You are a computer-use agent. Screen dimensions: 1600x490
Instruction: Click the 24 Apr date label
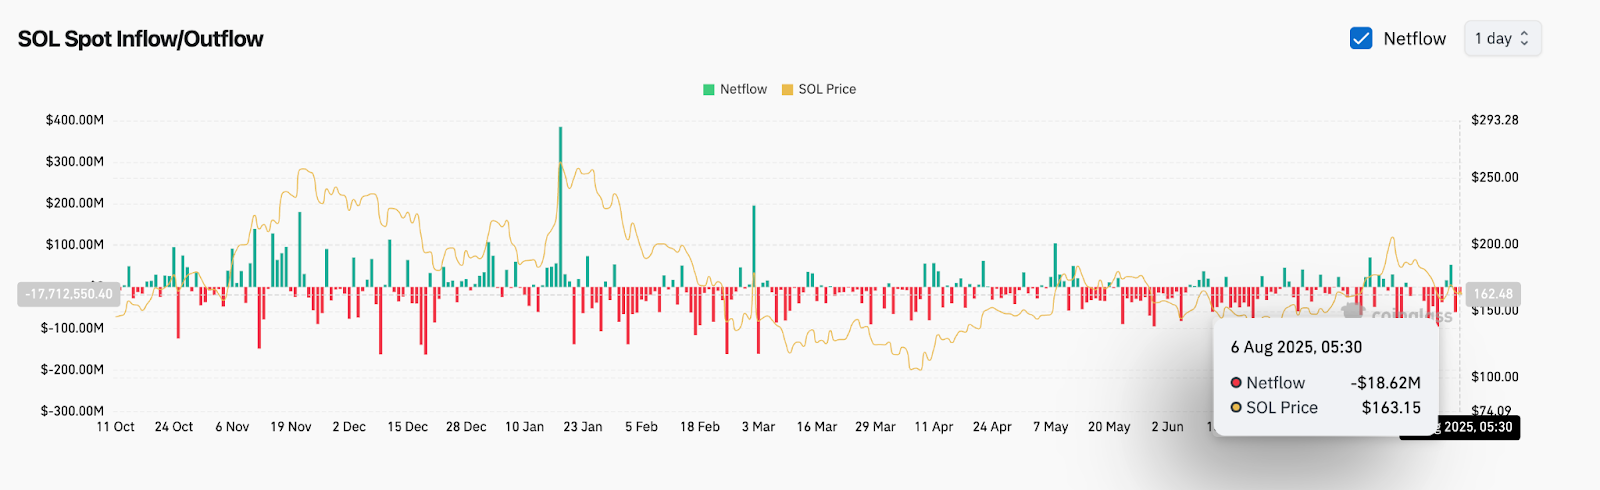(x=992, y=427)
